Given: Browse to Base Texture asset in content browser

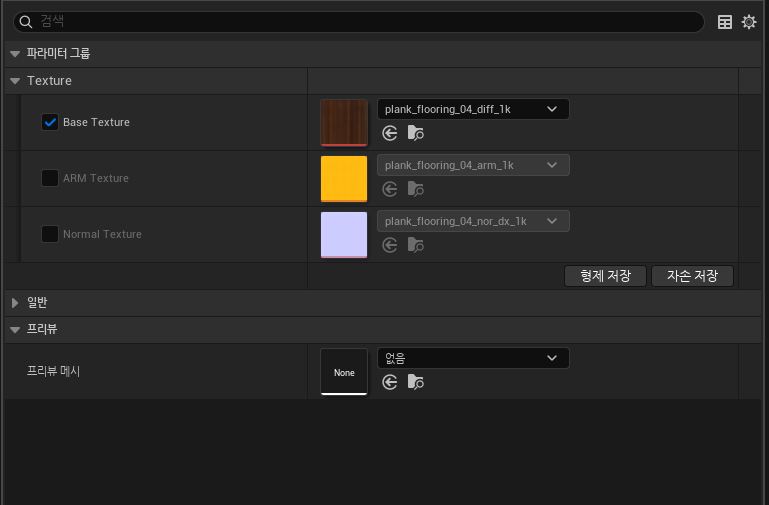Looking at the screenshot, I should [416, 133].
